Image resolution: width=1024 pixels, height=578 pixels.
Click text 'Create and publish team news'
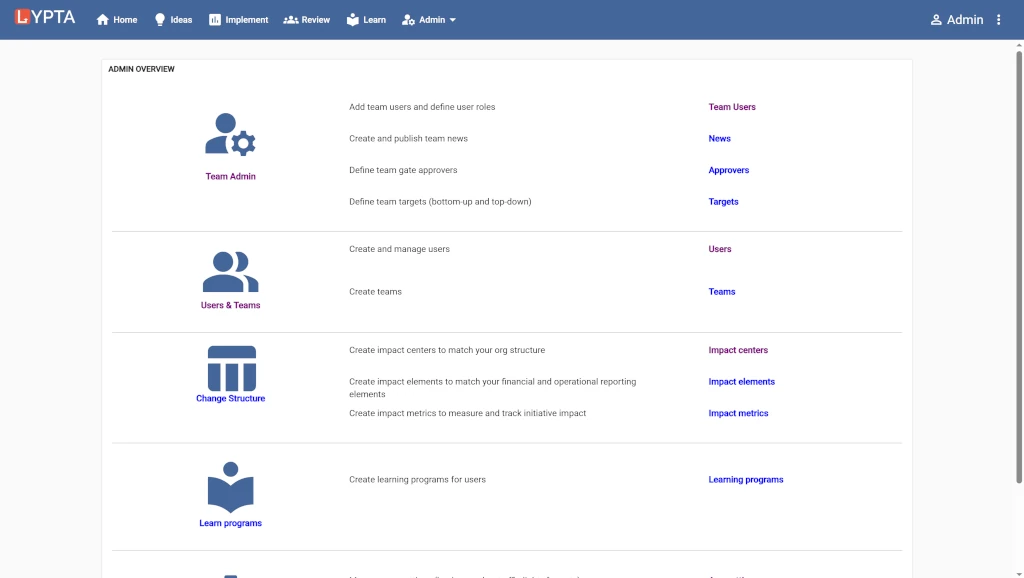[408, 138]
